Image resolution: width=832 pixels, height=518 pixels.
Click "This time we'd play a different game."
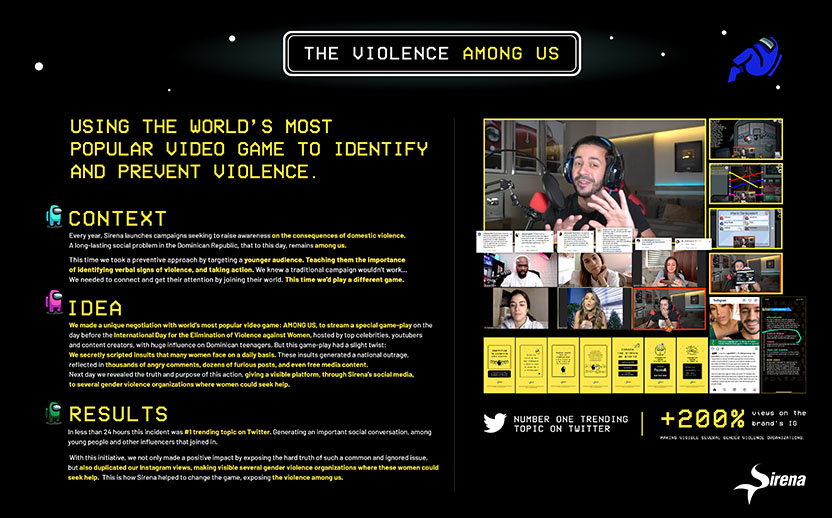click(x=344, y=280)
